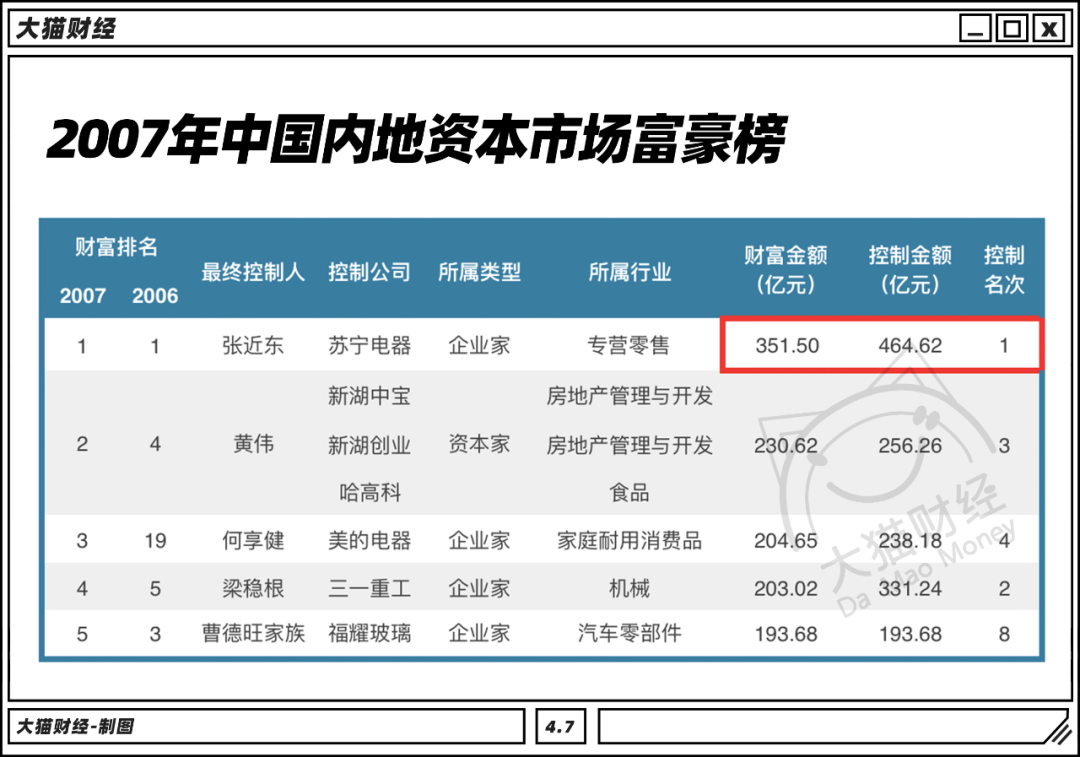
Task: Click the wealth value 204.65
Action: tap(786, 541)
